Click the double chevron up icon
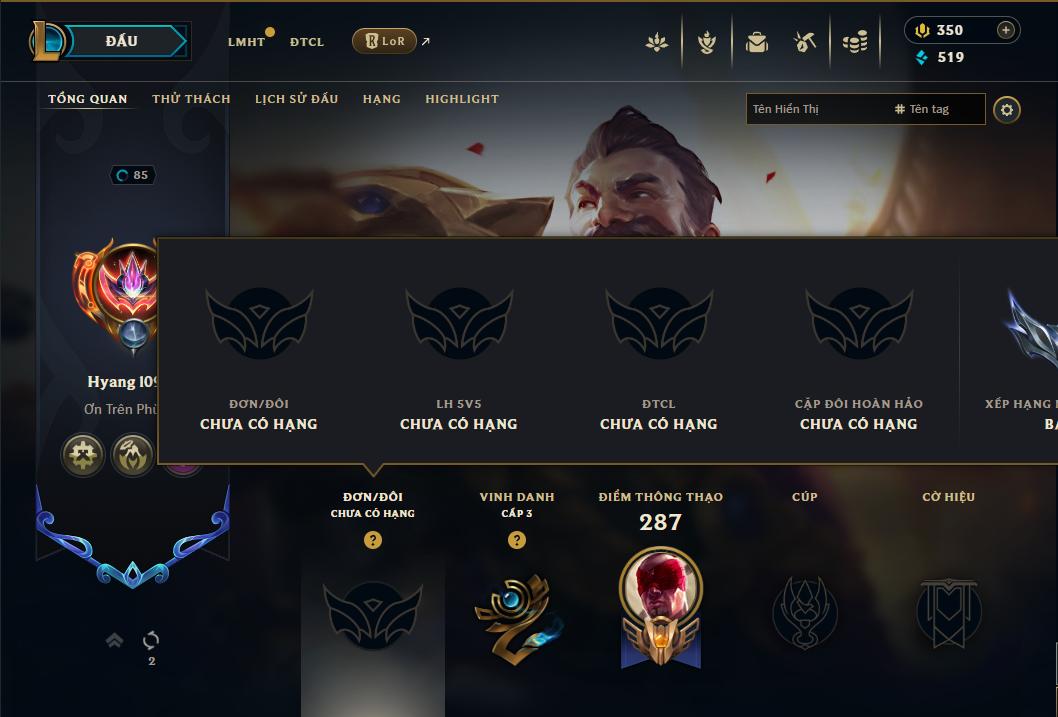The image size is (1058, 717). [x=114, y=639]
